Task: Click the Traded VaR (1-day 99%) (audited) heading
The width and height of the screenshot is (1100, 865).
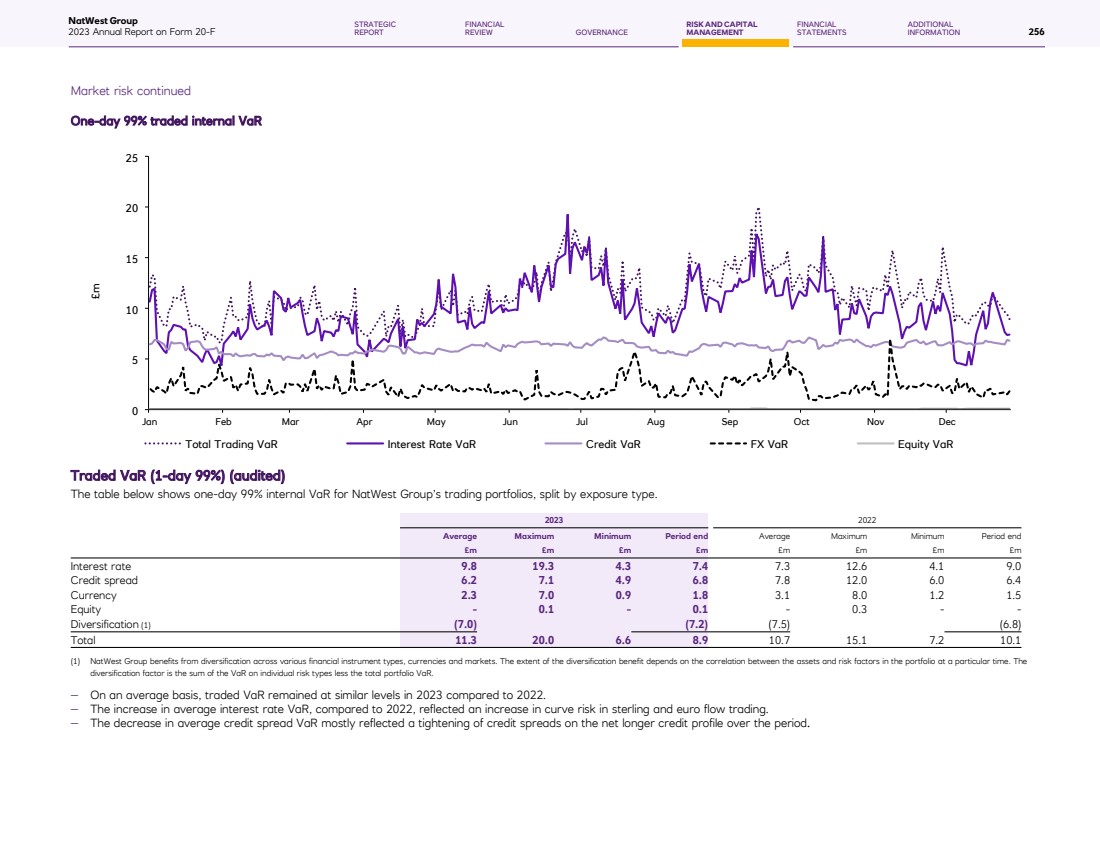Action: pos(178,476)
